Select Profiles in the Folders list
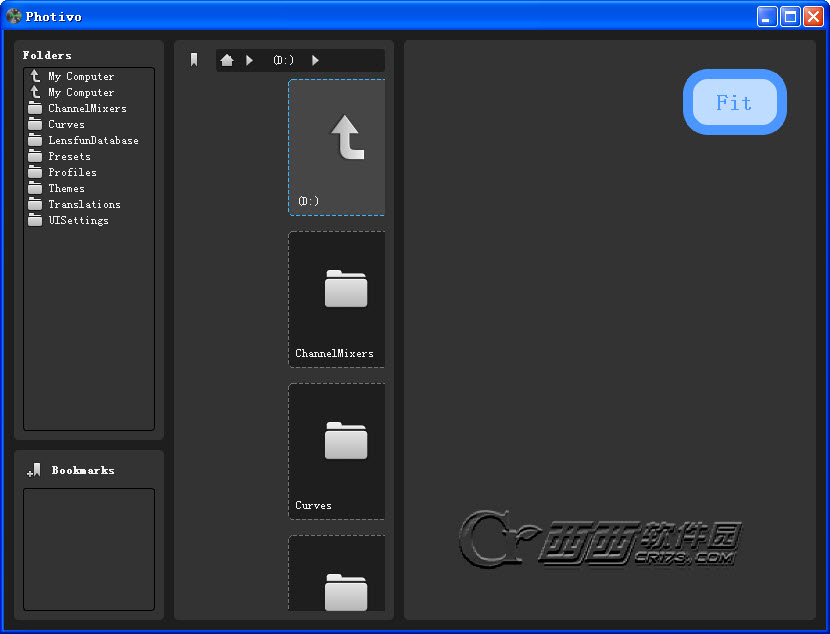This screenshot has height=634, width=830. (x=89, y=172)
